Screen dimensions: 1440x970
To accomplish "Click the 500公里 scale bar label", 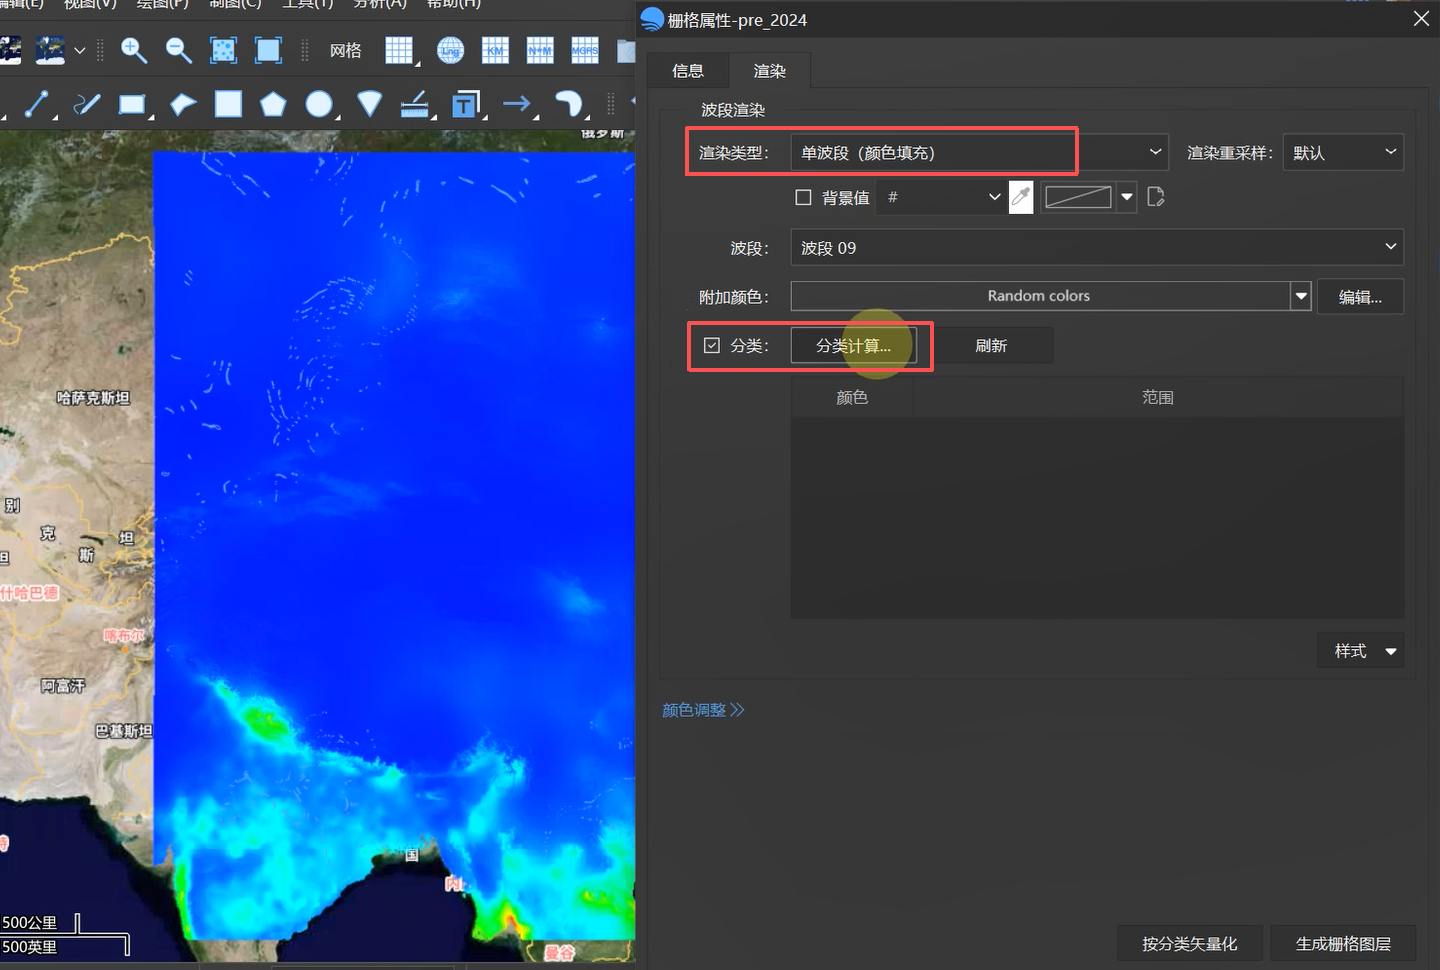I will click(30, 922).
